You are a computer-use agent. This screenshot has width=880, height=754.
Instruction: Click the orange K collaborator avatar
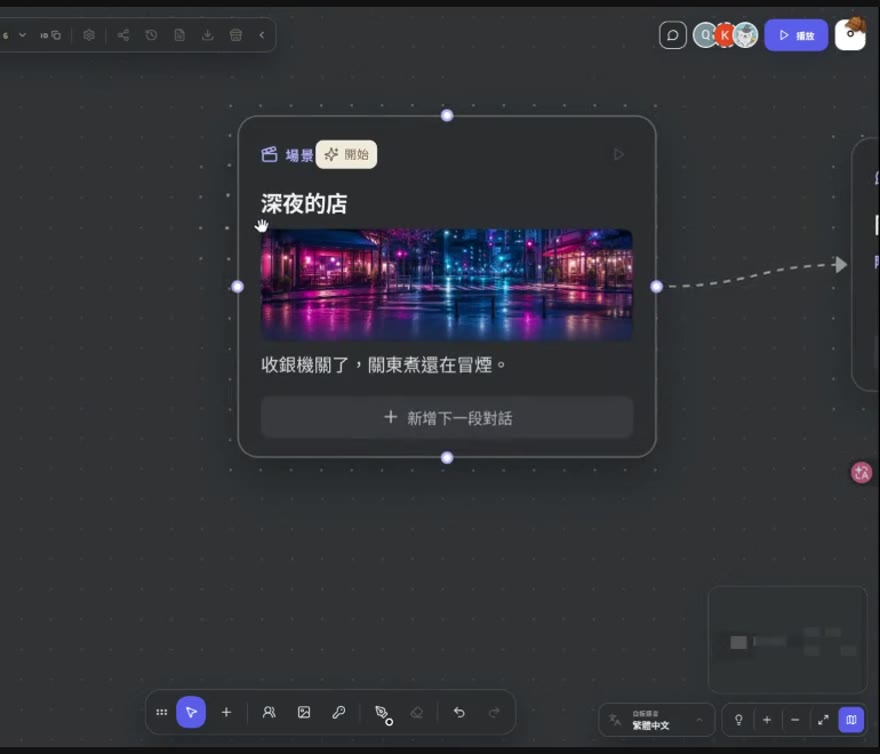pyautogui.click(x=725, y=35)
